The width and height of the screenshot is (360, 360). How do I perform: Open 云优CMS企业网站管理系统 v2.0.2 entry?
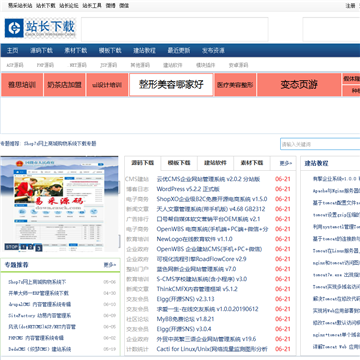tap(208, 179)
